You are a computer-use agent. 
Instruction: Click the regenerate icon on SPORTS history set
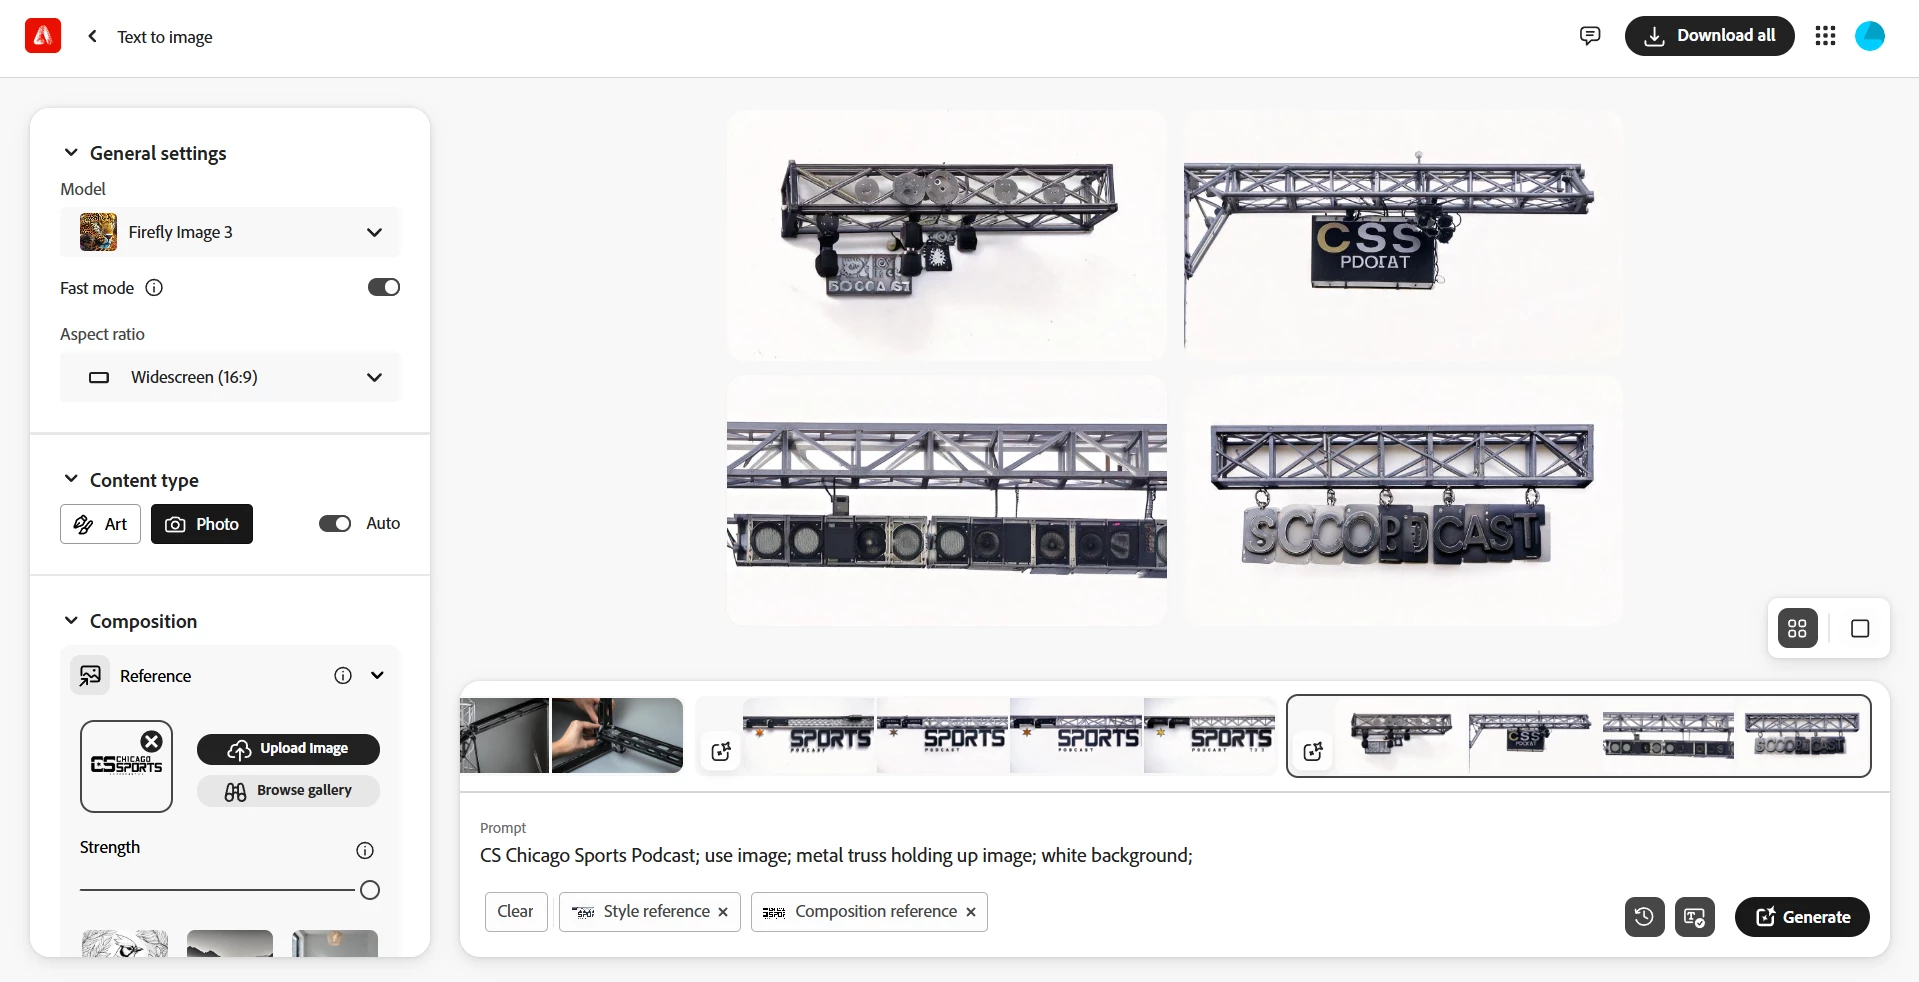pos(721,751)
